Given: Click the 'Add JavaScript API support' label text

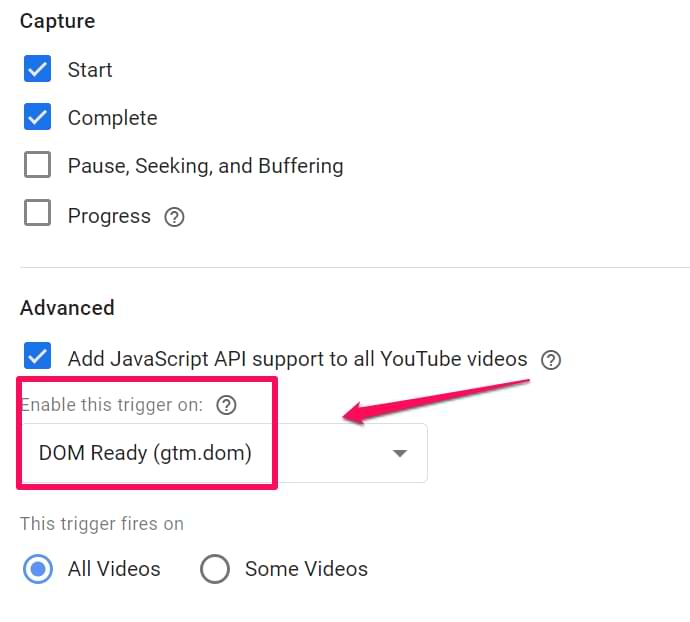Looking at the screenshot, I should pyautogui.click(x=297, y=359).
